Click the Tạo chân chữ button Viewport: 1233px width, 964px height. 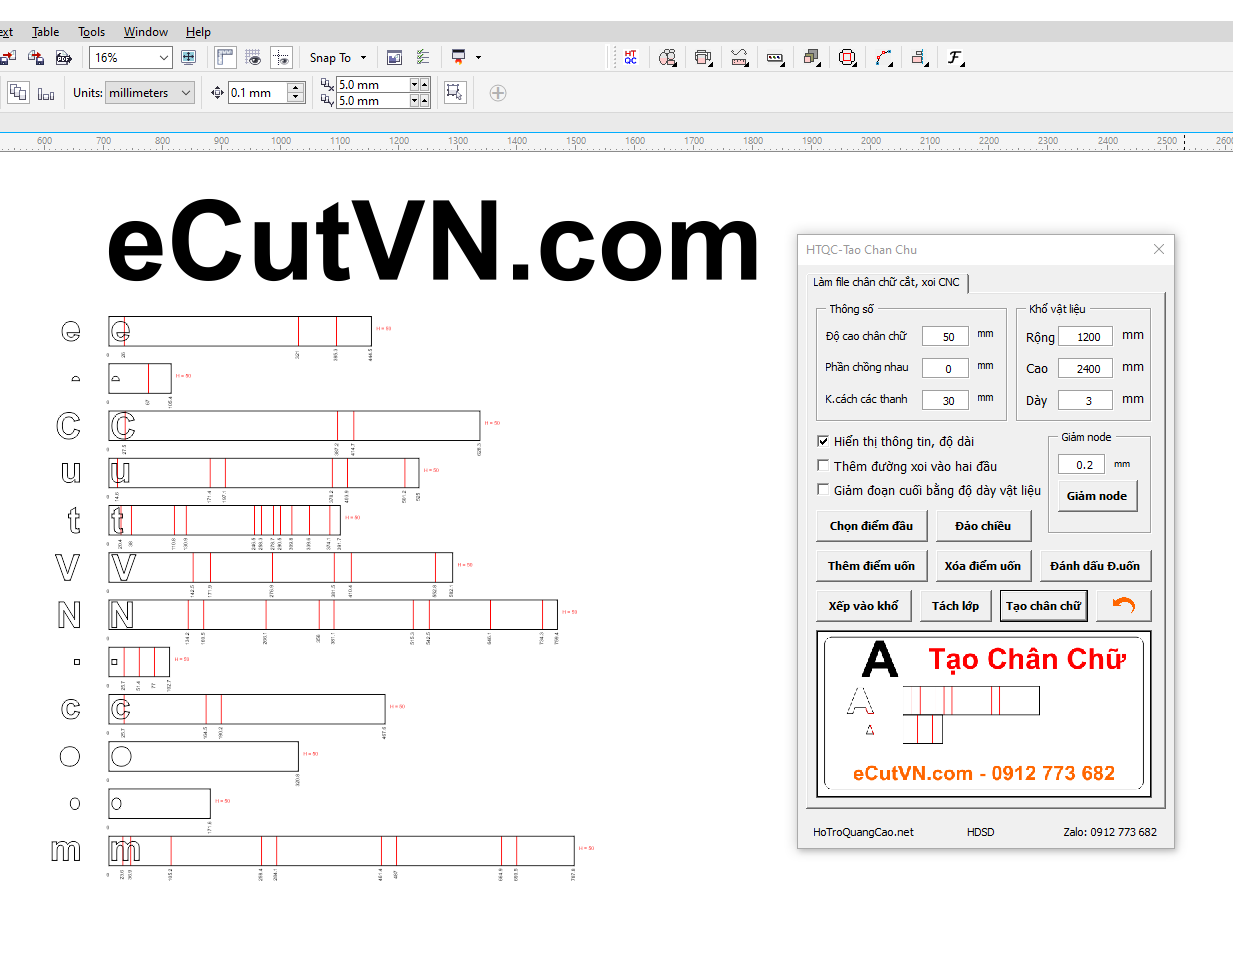1044,606
